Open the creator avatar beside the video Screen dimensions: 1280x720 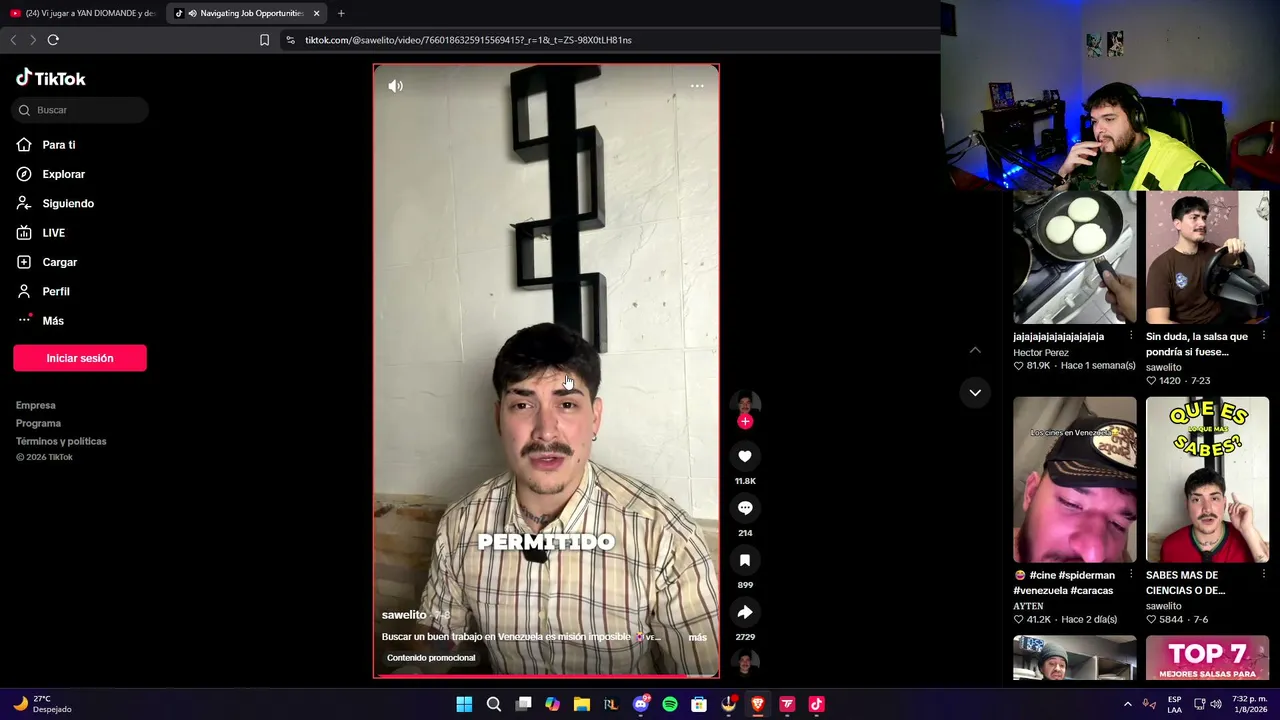tap(745, 403)
